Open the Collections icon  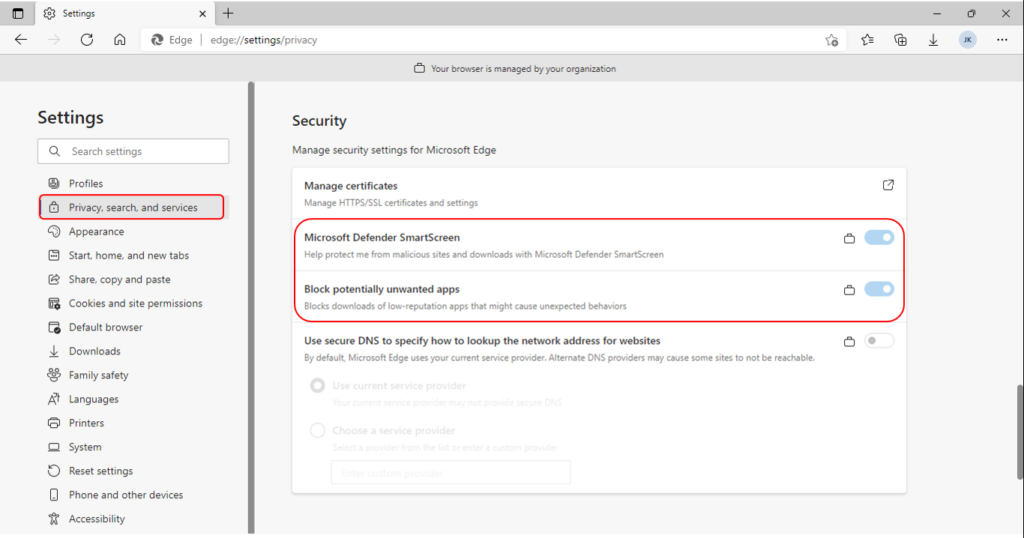(901, 40)
